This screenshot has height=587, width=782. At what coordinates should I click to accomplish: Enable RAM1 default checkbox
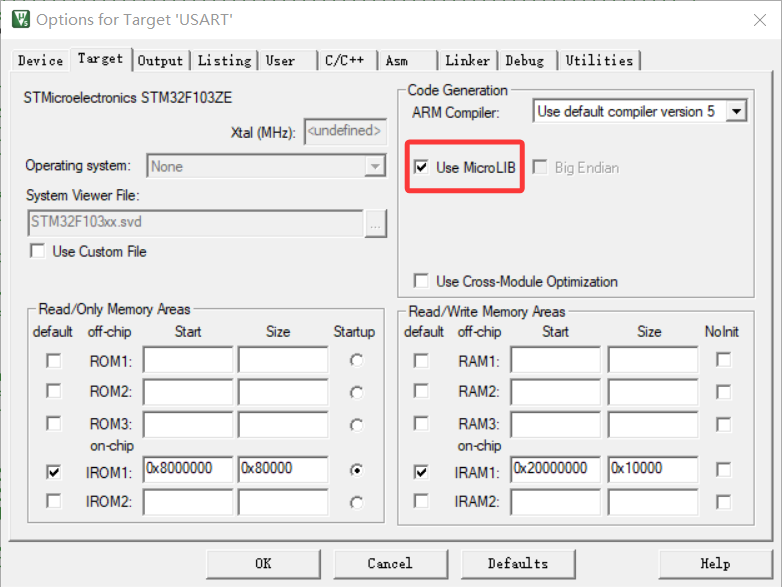click(x=421, y=361)
